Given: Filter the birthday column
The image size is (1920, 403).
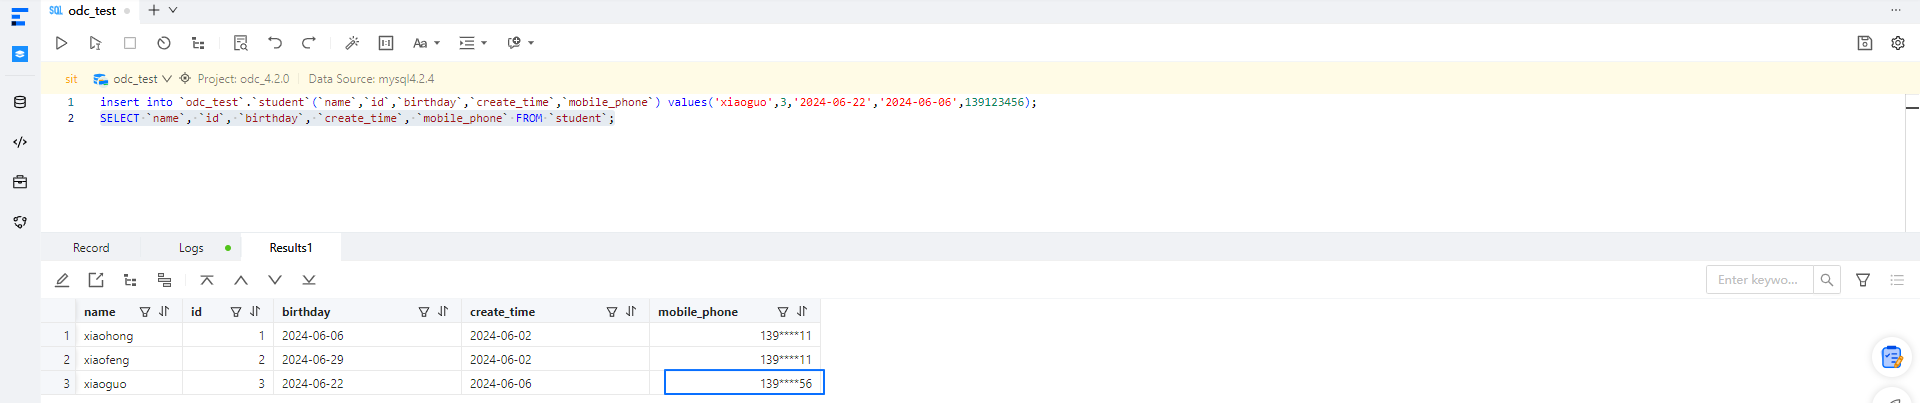Looking at the screenshot, I should (424, 312).
